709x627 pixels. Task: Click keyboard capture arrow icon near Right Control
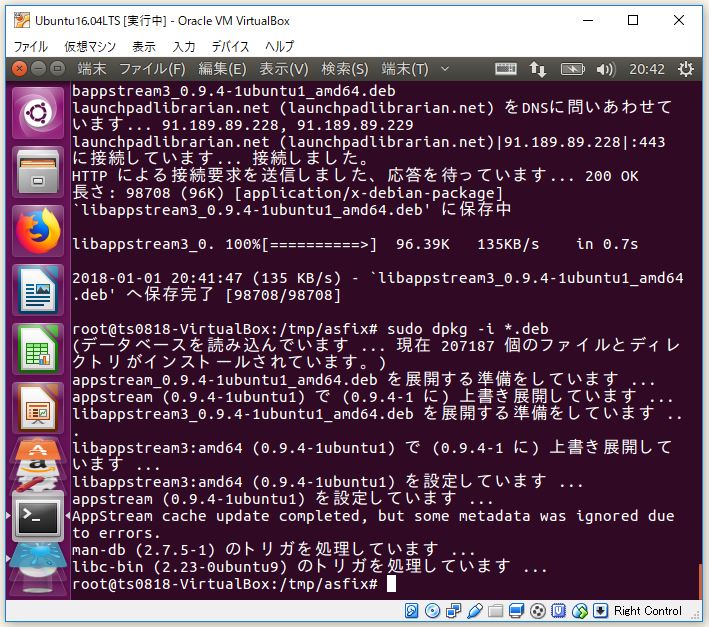pos(600,611)
